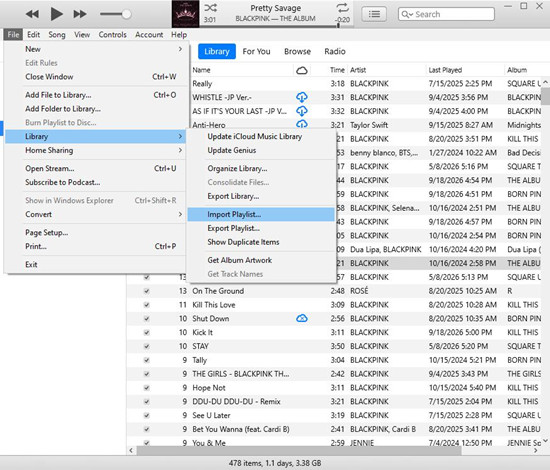The image size is (550, 470).
Task: Expand the New submenu arrow
Action: pos(180,49)
